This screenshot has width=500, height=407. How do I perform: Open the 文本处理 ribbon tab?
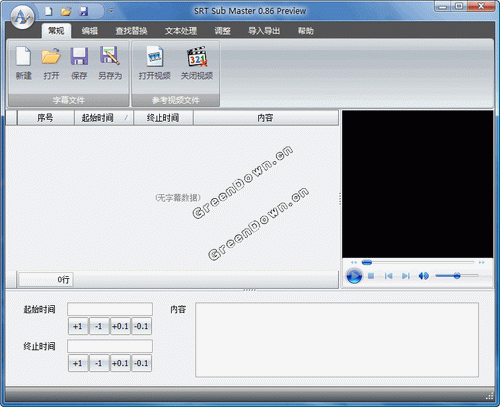point(181,31)
